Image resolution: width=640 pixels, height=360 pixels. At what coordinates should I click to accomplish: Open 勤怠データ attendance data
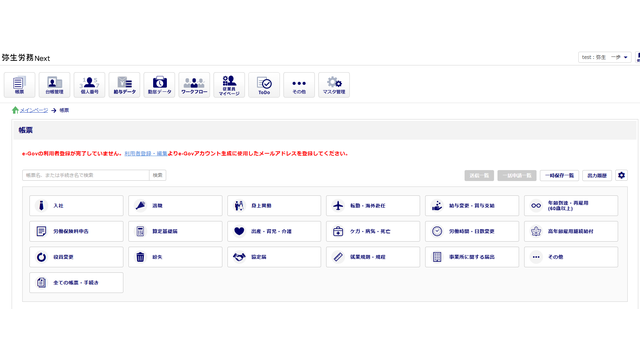pos(159,85)
